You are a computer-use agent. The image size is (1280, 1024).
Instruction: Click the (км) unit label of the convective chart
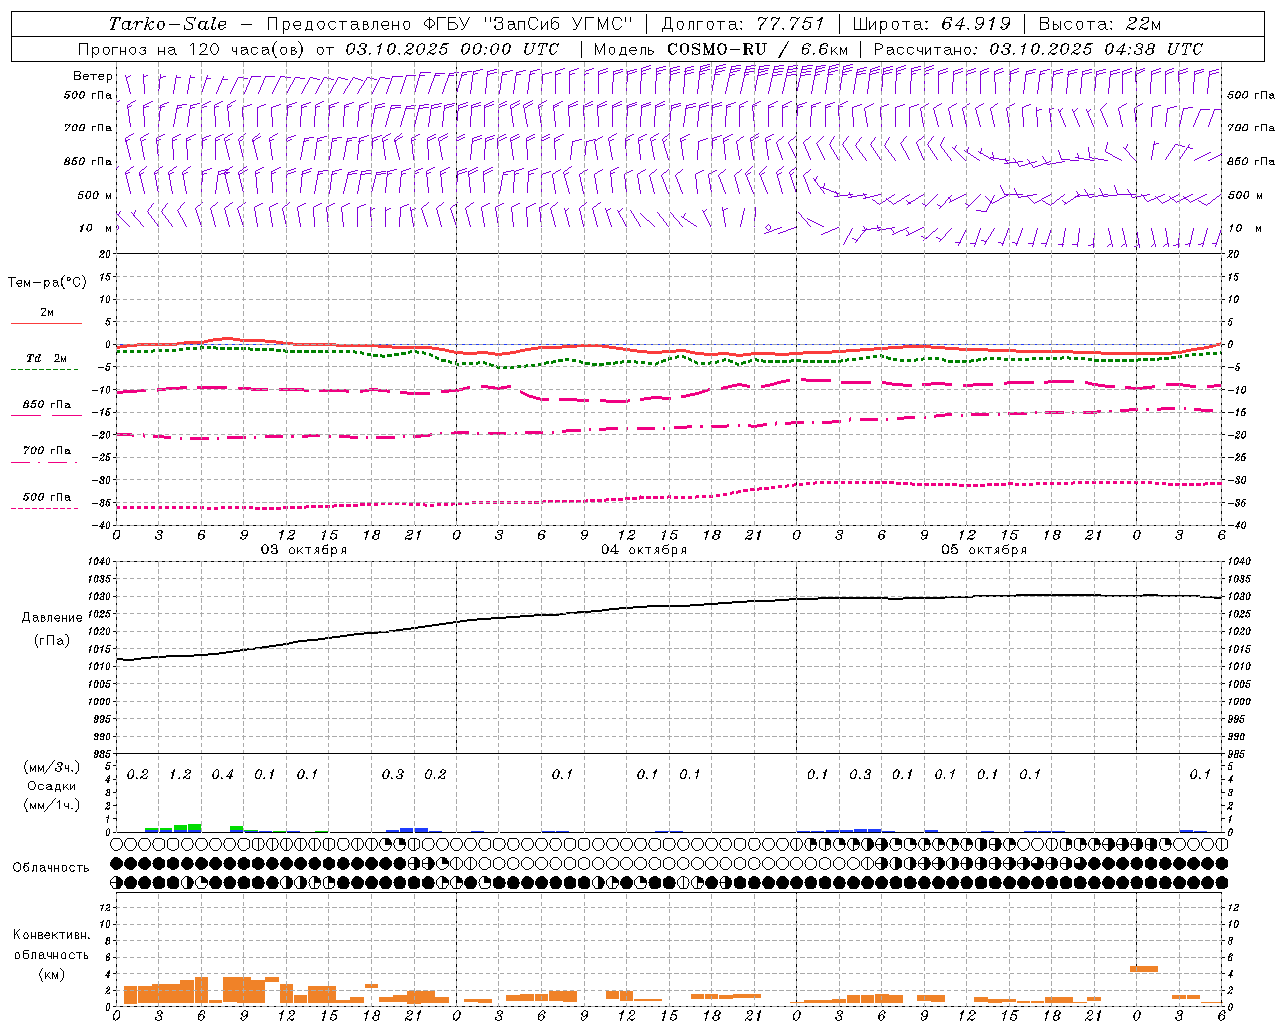[52, 974]
